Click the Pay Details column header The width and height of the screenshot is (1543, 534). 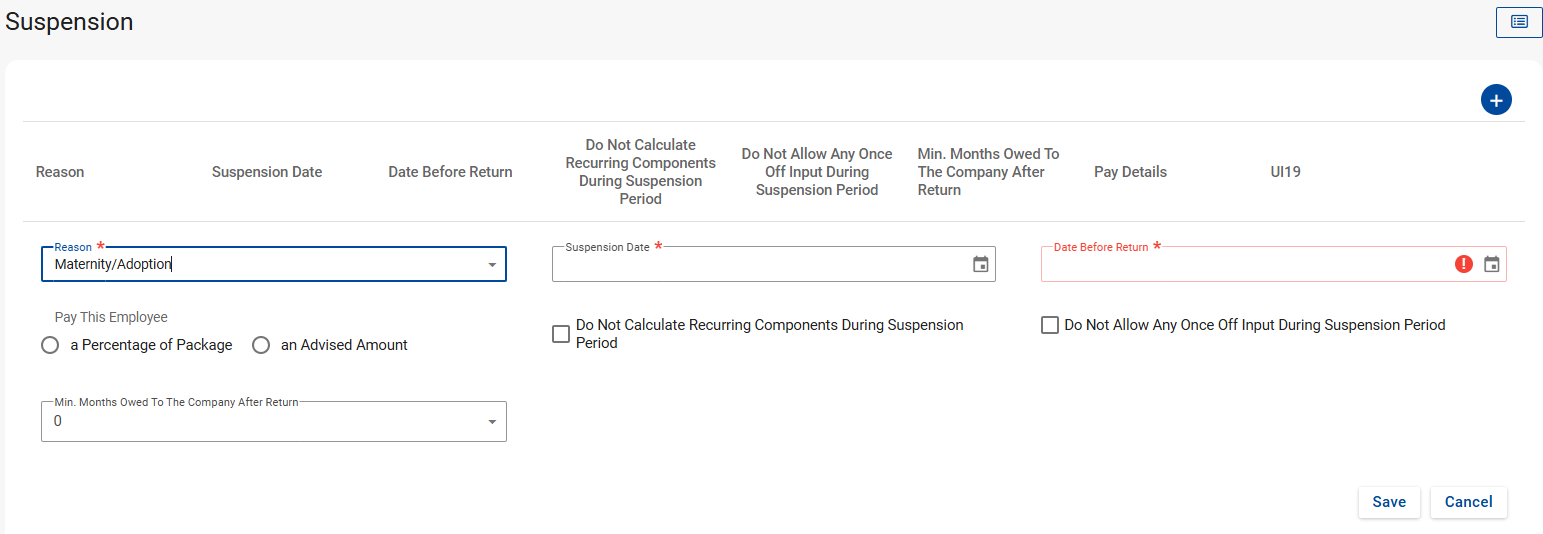[x=1130, y=172]
